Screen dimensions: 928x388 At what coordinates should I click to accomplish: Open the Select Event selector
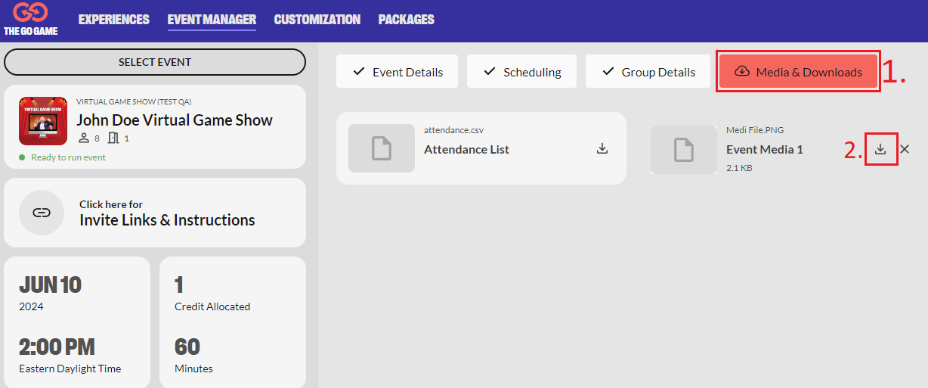coord(155,62)
